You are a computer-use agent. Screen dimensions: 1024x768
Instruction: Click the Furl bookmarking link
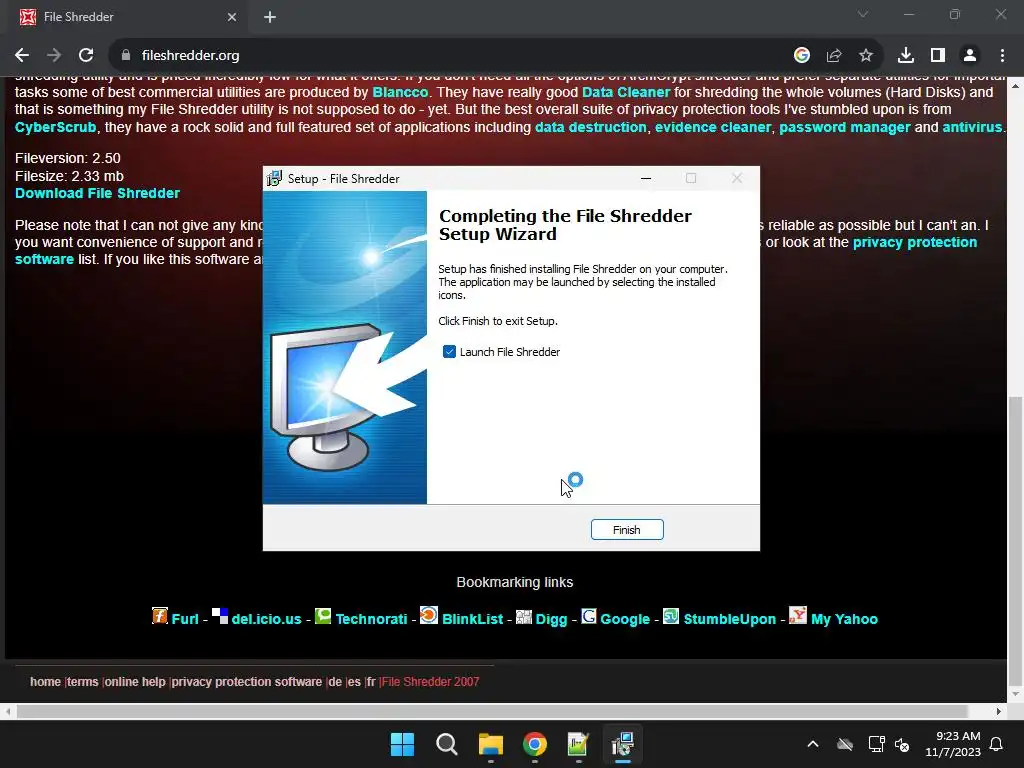click(x=185, y=619)
